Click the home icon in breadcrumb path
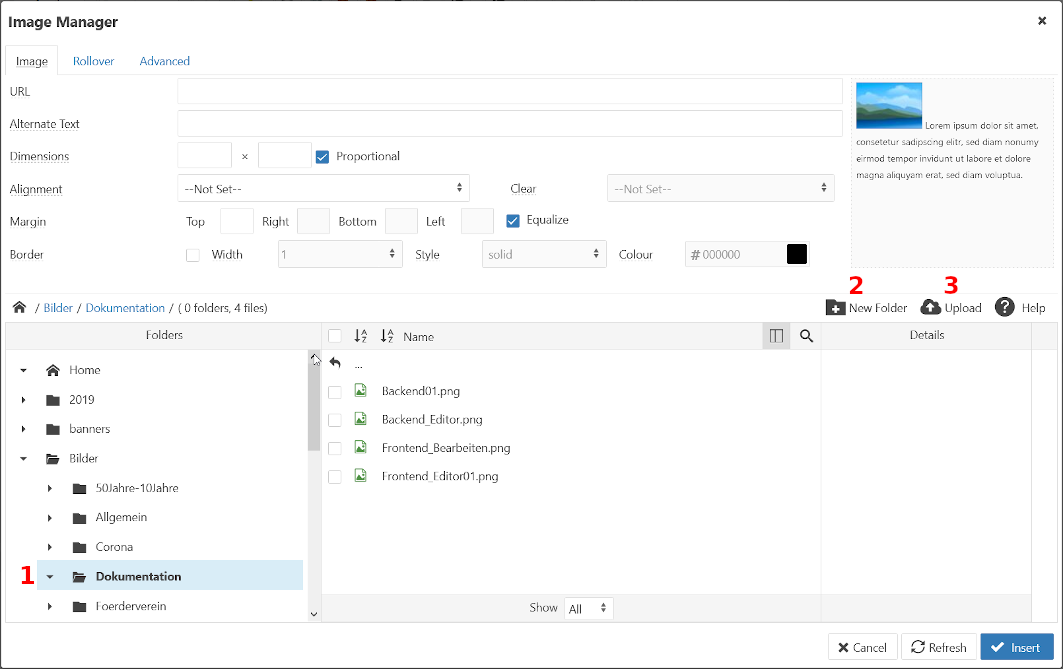The image size is (1063, 669). pos(20,308)
